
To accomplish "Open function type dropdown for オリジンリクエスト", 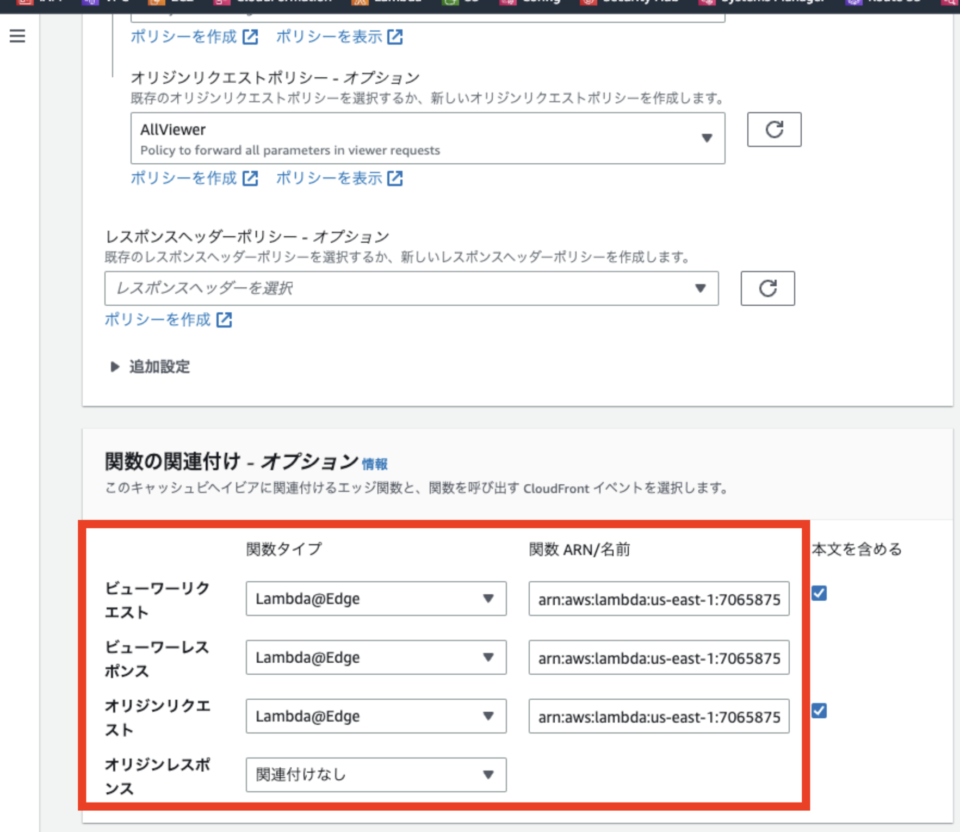I will click(x=376, y=716).
